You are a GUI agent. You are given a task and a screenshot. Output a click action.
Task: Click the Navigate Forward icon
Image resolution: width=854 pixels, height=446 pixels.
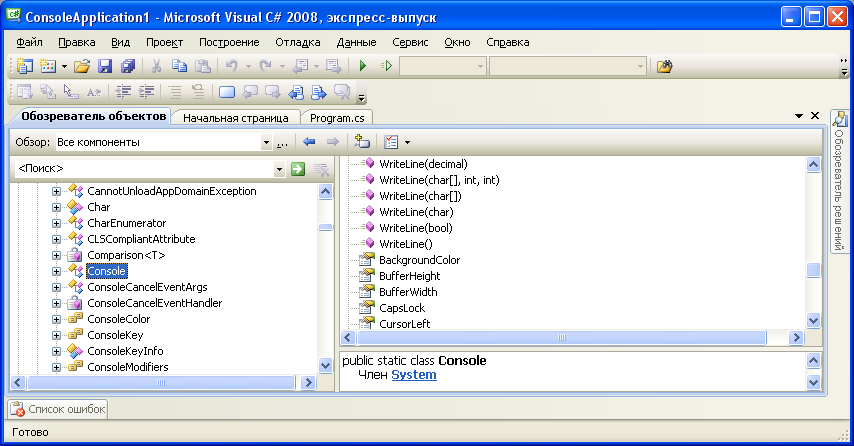coord(333,66)
